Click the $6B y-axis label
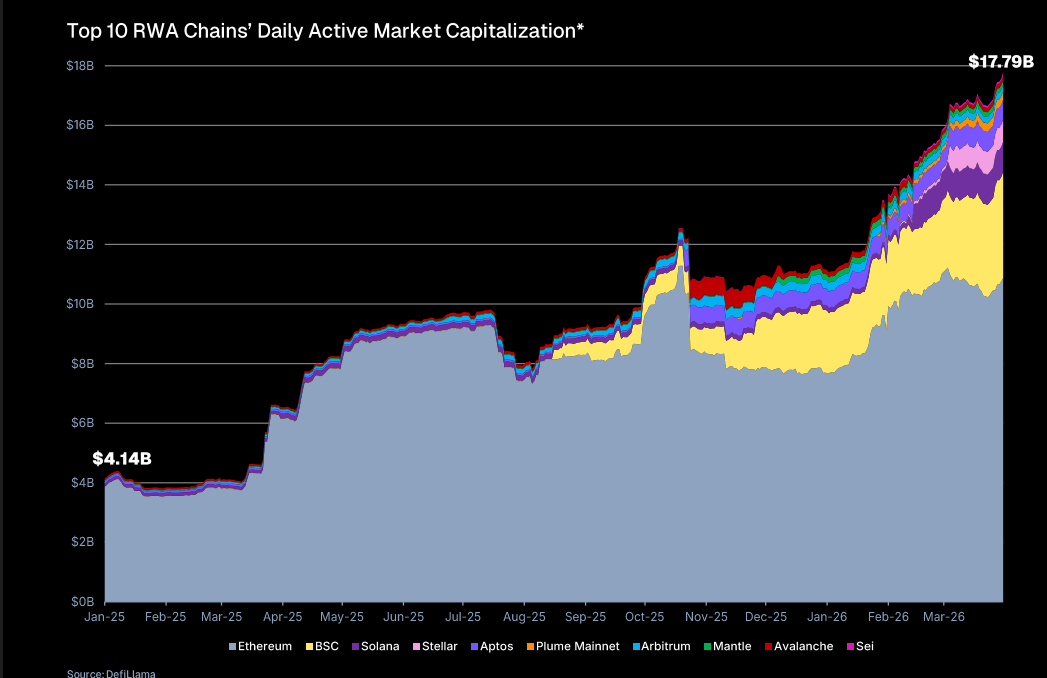 [83, 423]
